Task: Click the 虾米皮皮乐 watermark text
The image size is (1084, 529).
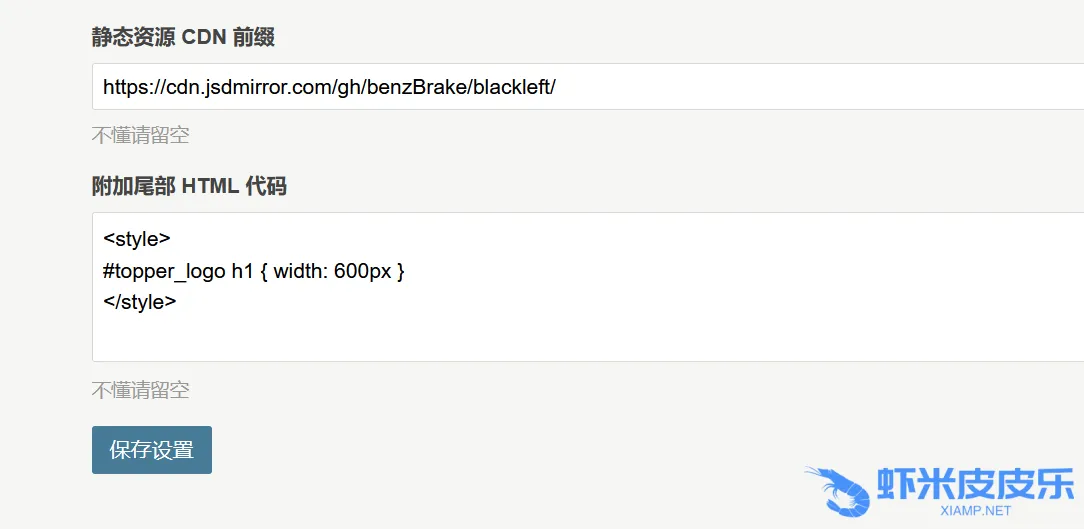Action: tap(975, 484)
